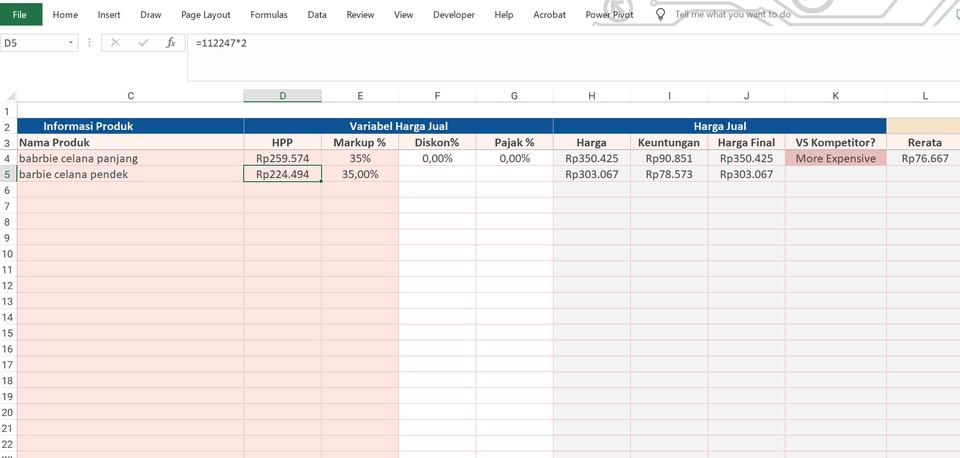Click the Harga Jual merged header cell
The image size is (960, 458).
point(720,126)
